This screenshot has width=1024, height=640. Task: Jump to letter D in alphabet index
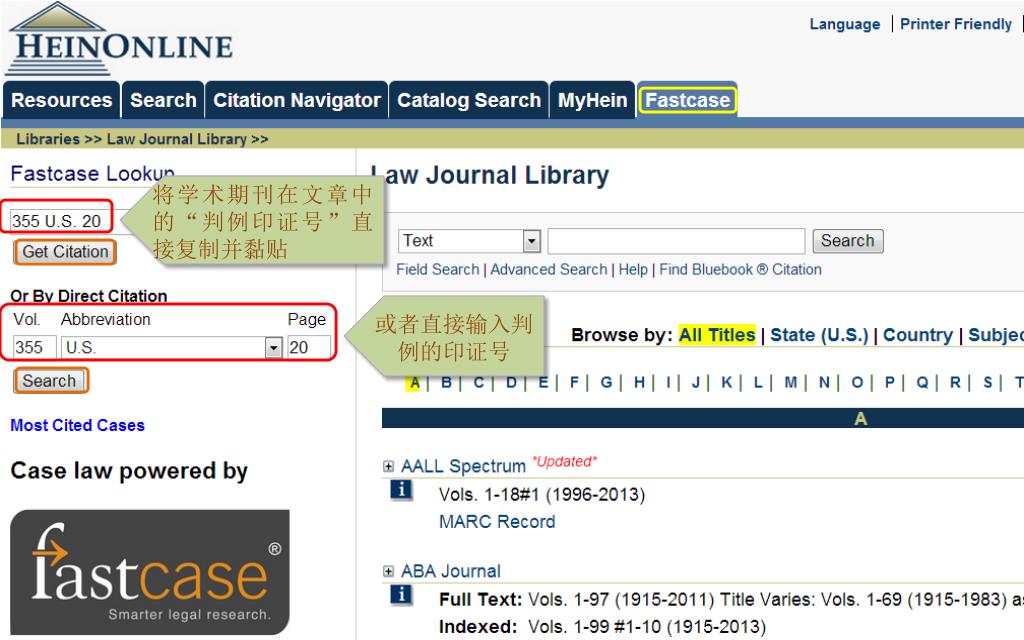[x=511, y=383]
